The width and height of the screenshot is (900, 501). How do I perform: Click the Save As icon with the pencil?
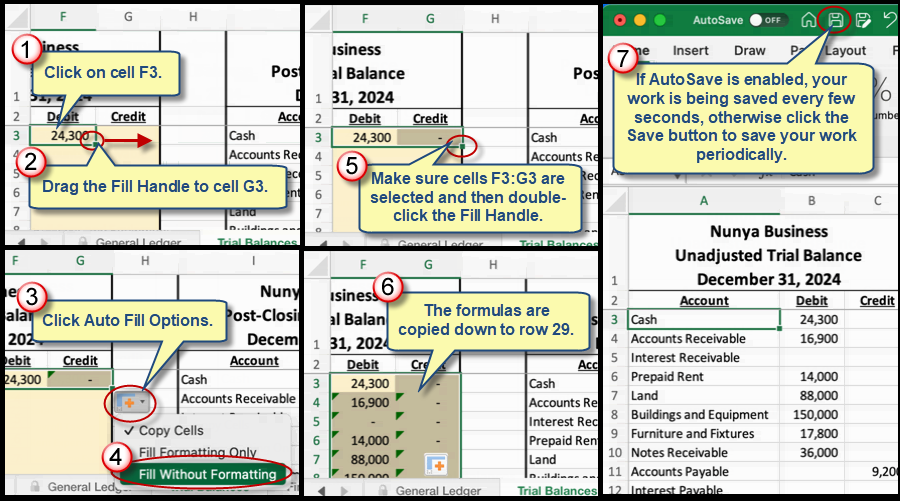[863, 20]
